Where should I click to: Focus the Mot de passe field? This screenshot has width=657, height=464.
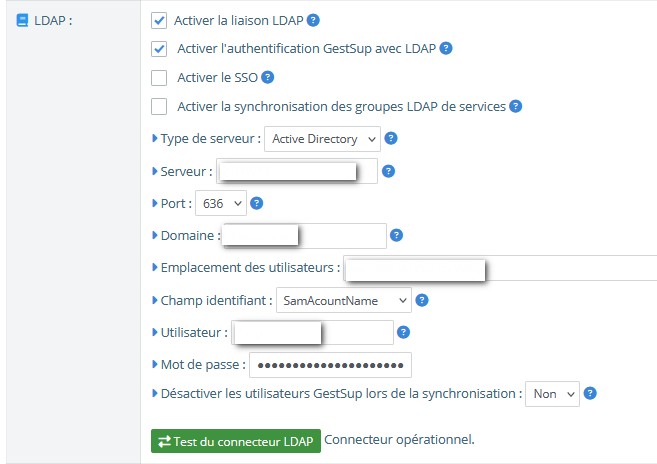tap(330, 365)
